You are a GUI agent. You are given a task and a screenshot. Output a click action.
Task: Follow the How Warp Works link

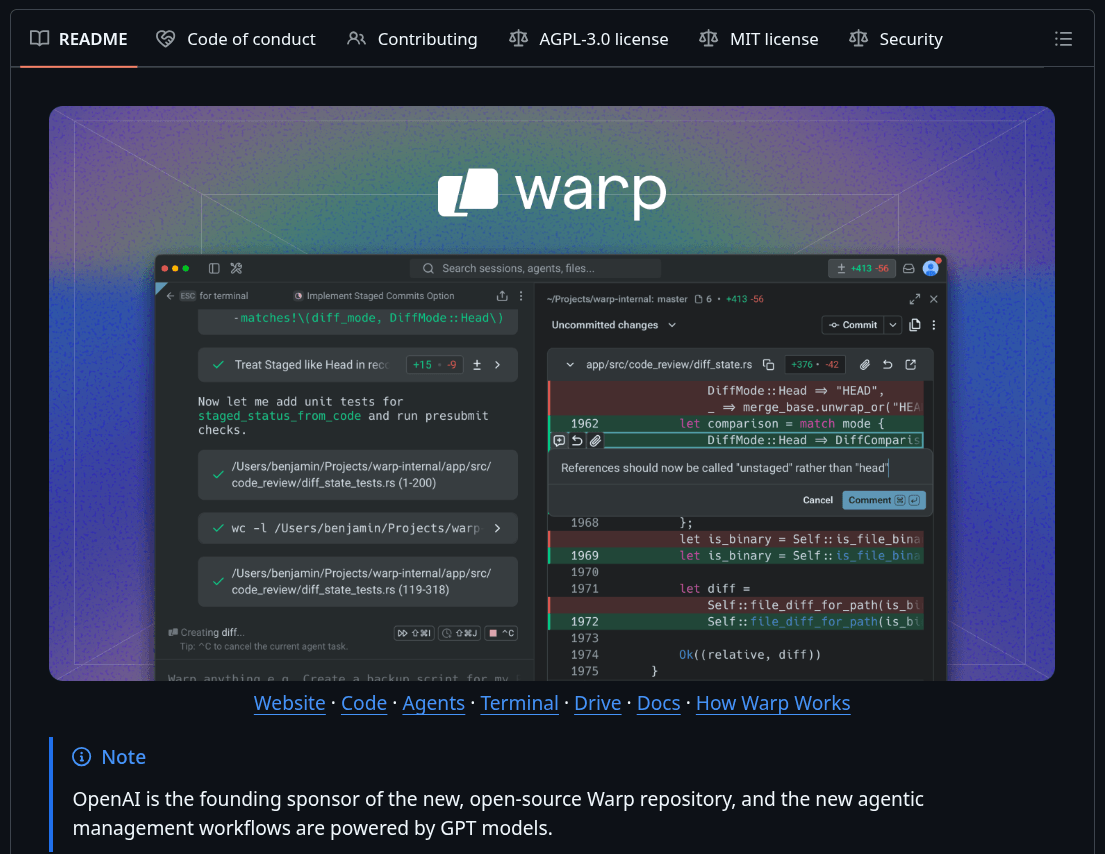click(x=773, y=703)
